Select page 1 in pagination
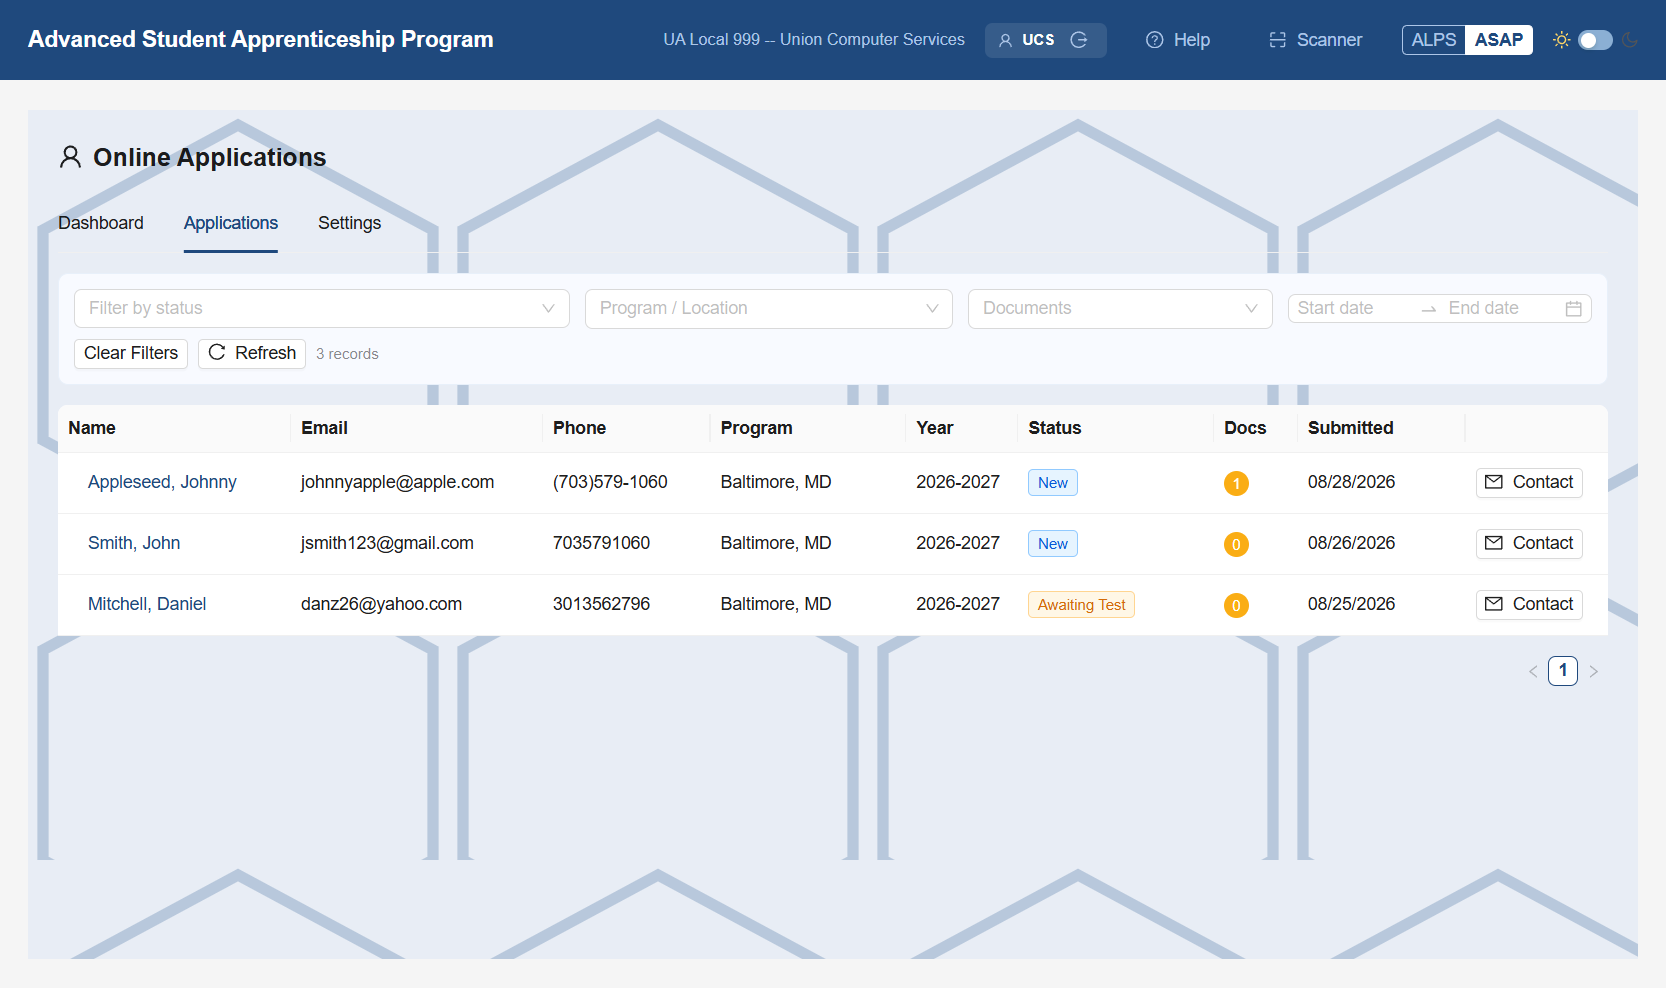The height and width of the screenshot is (988, 1666). click(1563, 671)
